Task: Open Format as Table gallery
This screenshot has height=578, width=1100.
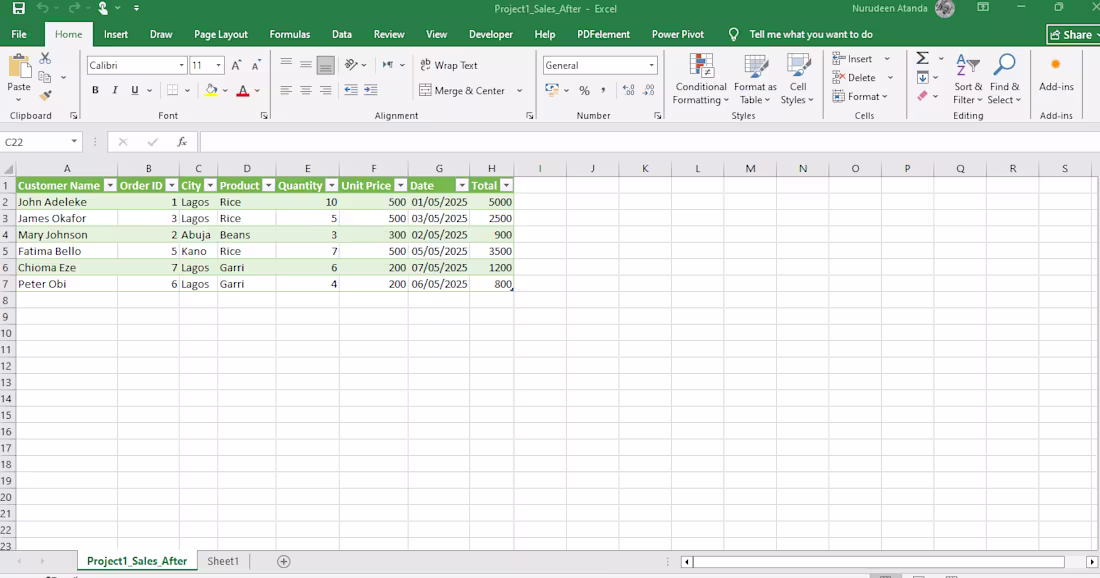Action: click(x=756, y=79)
